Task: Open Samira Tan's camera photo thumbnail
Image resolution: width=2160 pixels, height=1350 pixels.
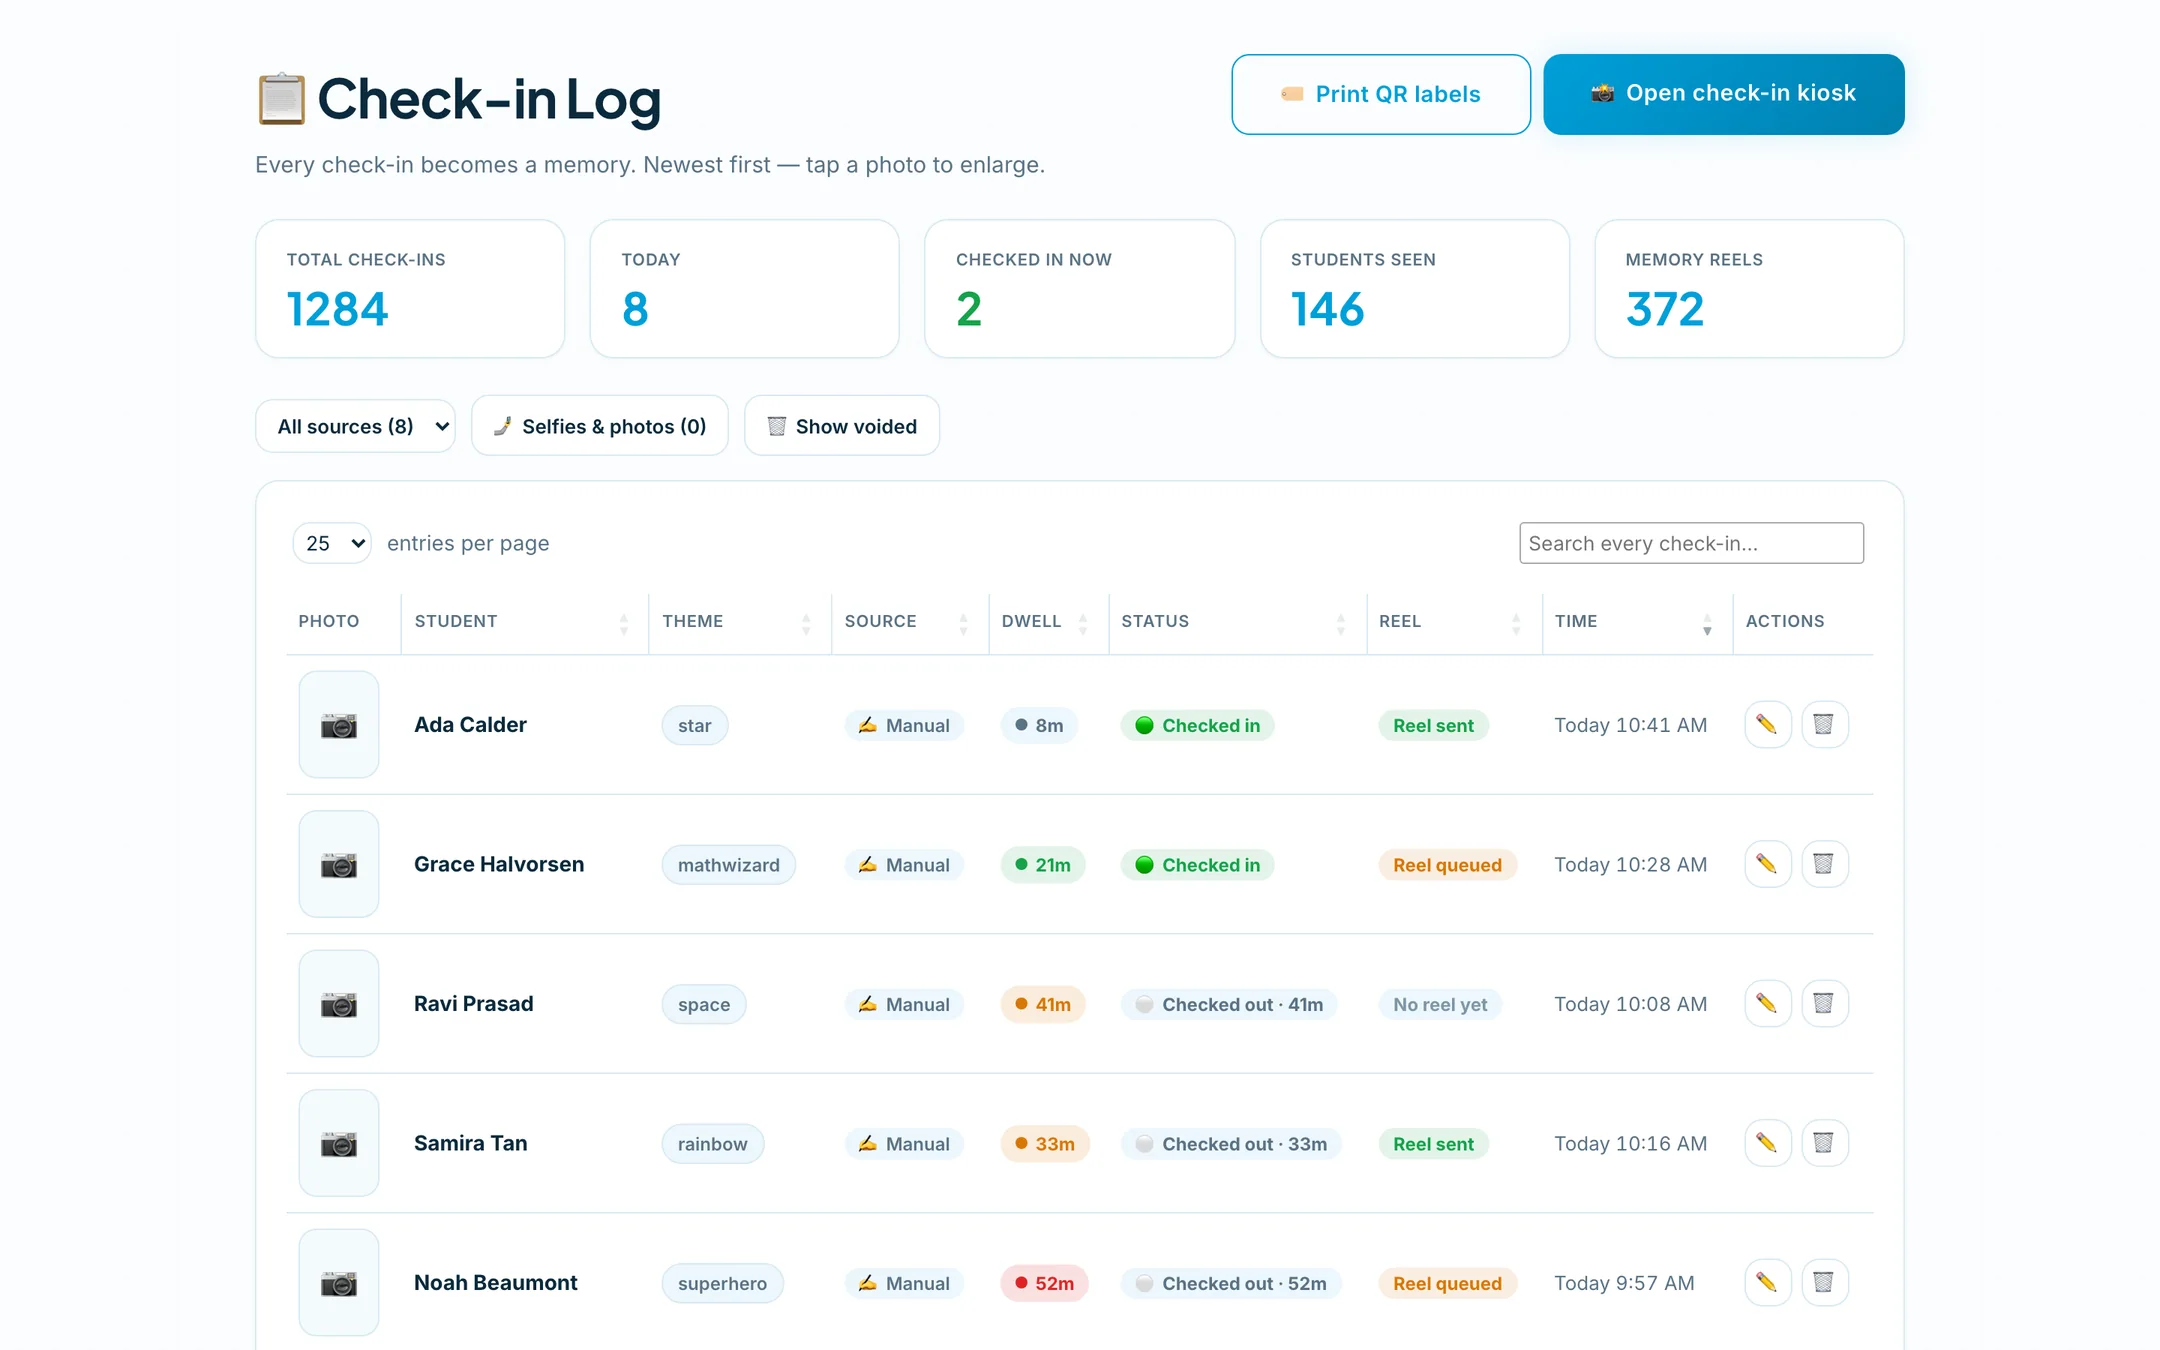Action: click(339, 1143)
